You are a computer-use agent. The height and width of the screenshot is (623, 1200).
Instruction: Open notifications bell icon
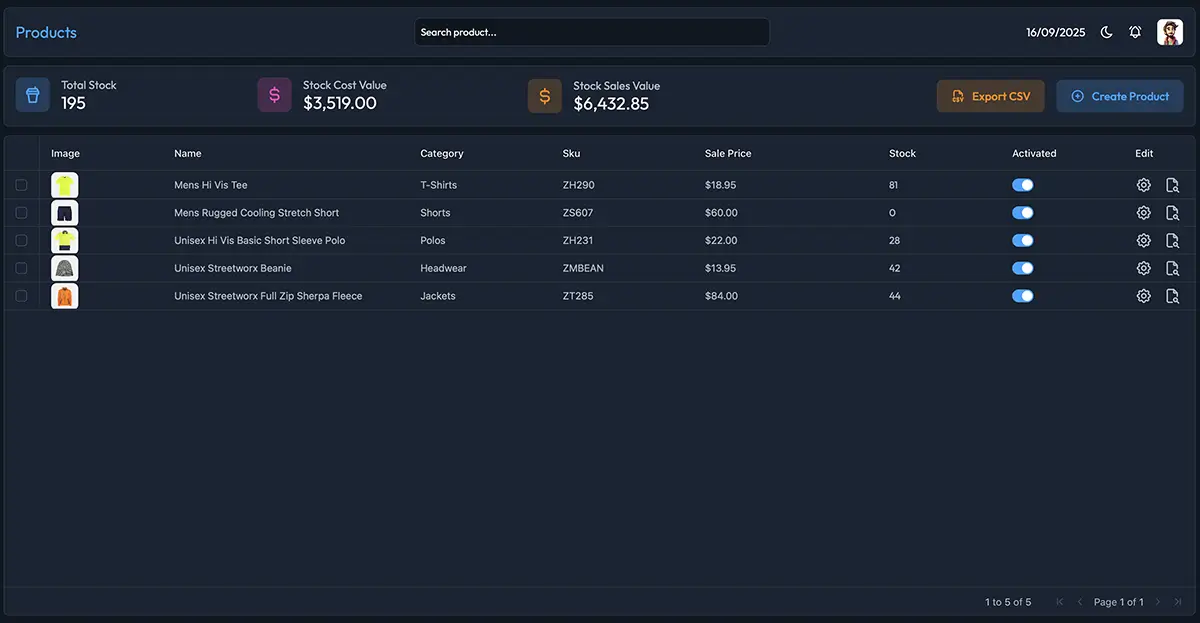1135,32
